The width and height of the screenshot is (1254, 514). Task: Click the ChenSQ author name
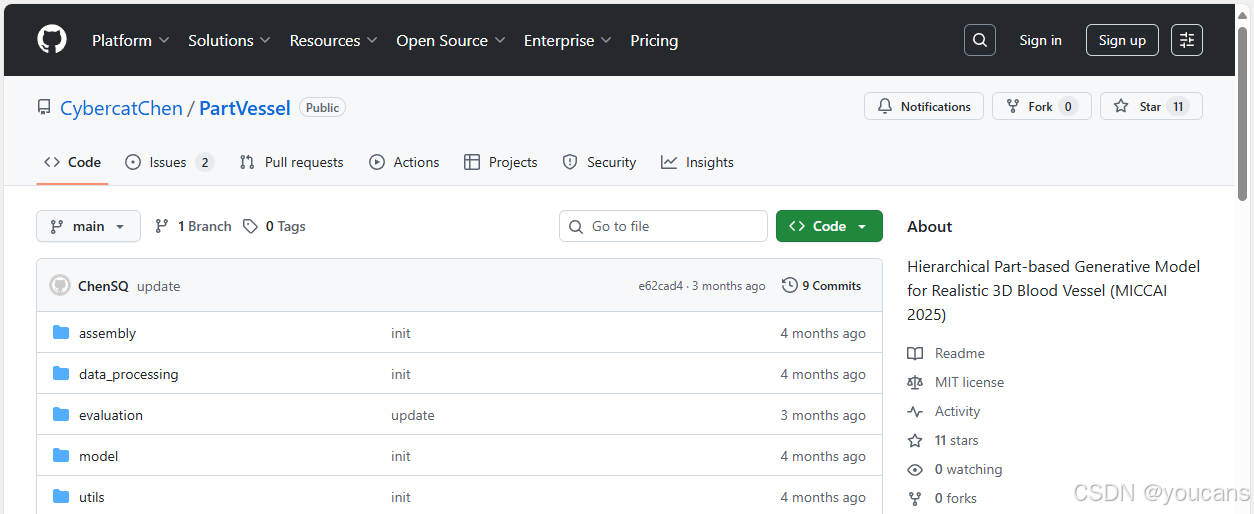click(x=103, y=286)
